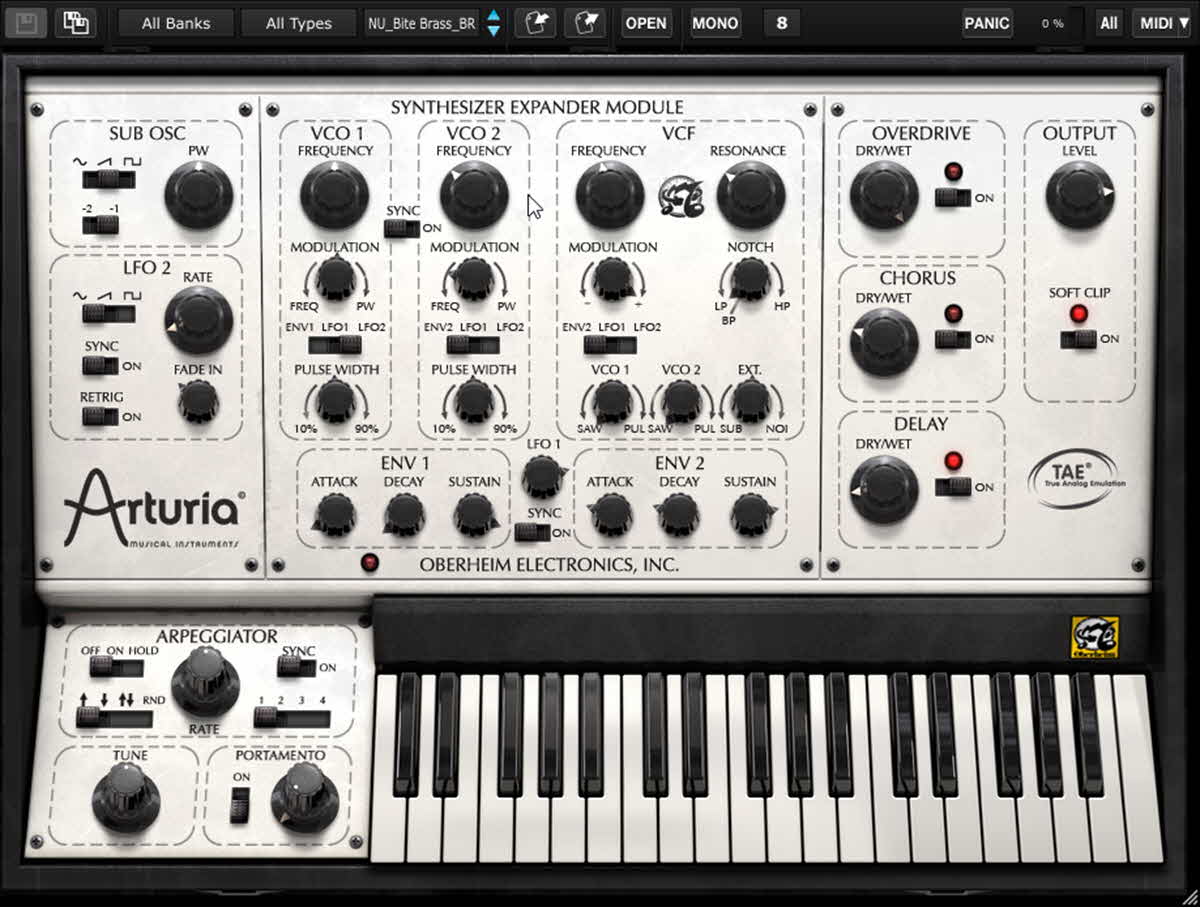Click the import preset icon

coord(535,23)
